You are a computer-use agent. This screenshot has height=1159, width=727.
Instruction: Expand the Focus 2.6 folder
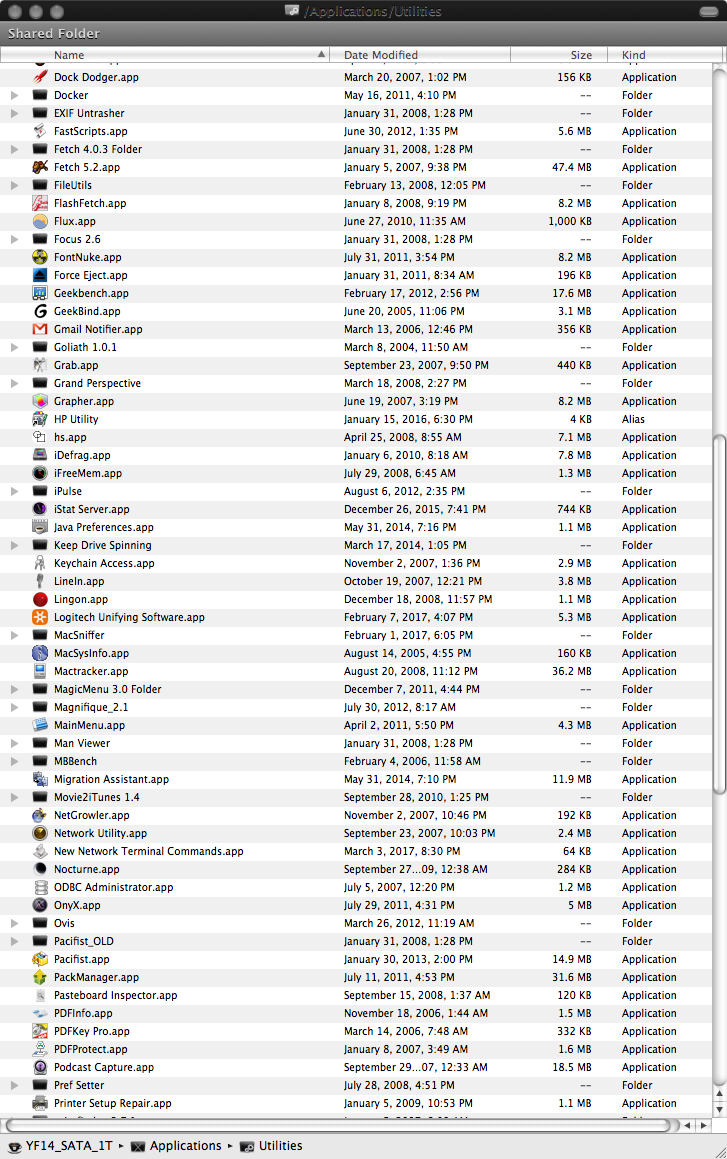coord(14,239)
